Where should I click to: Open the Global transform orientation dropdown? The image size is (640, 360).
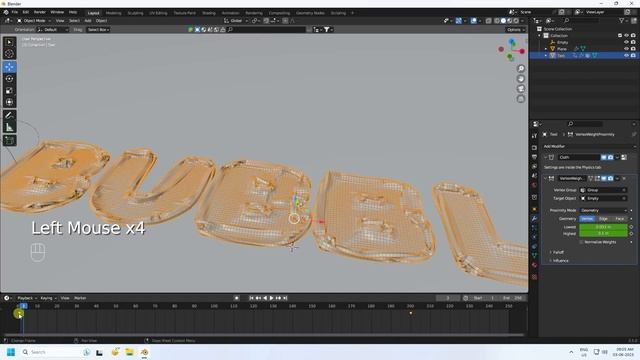click(236, 20)
